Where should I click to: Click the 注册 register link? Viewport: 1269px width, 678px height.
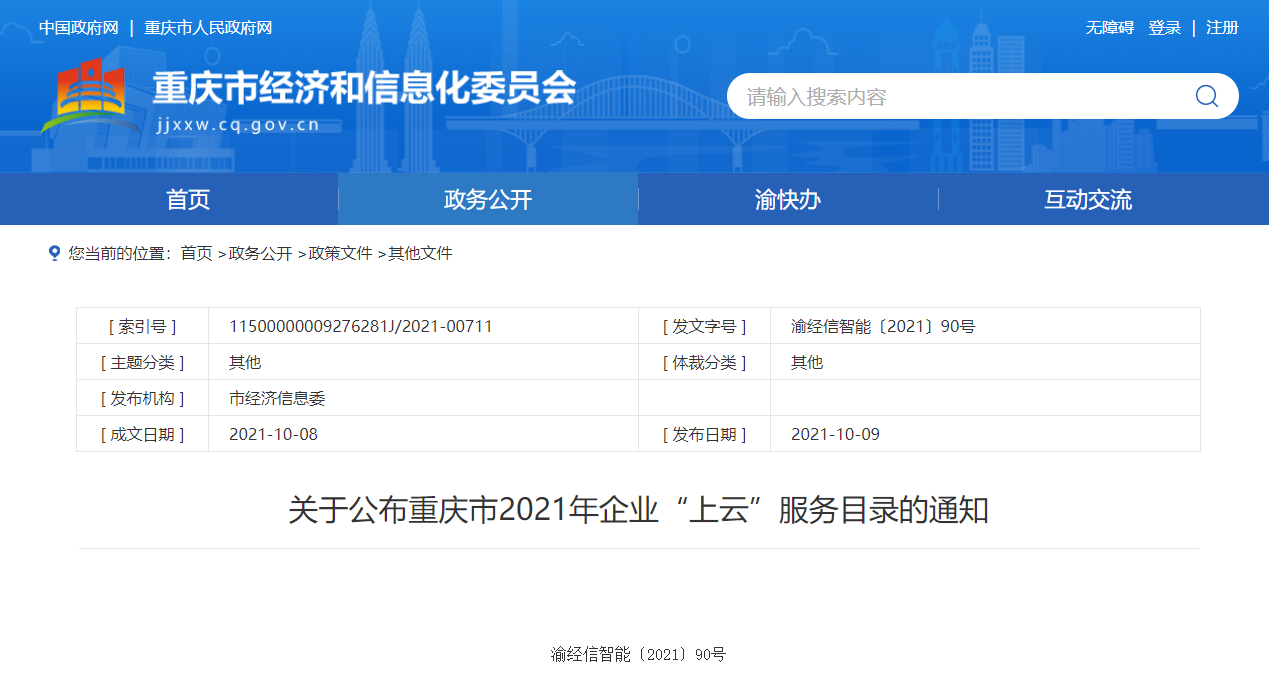(1222, 28)
